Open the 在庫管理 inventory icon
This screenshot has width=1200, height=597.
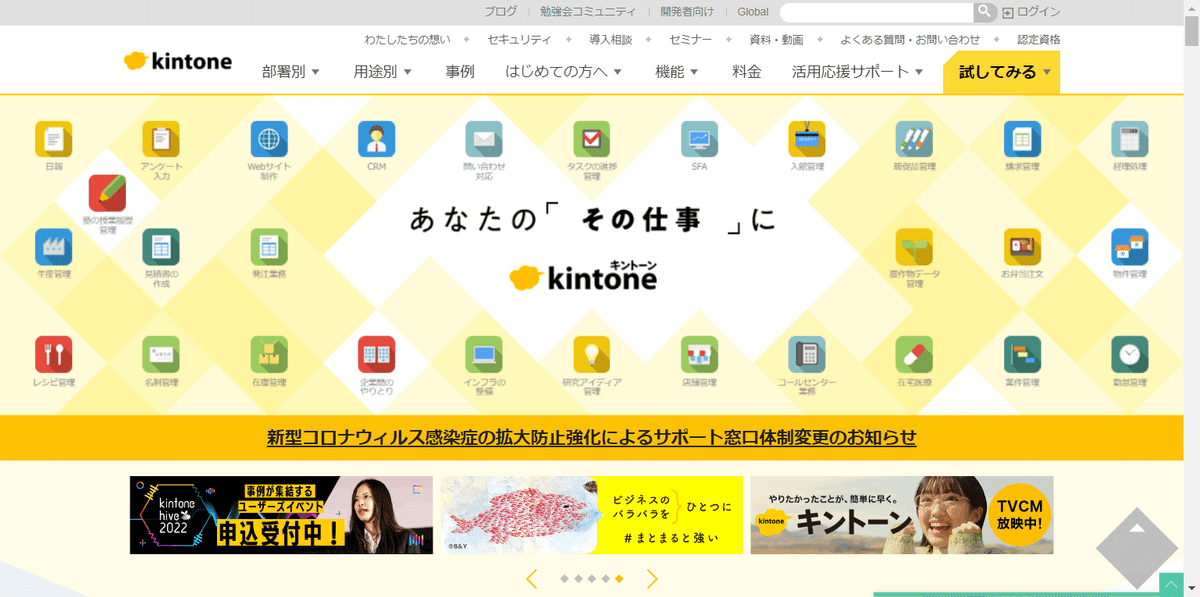(268, 352)
